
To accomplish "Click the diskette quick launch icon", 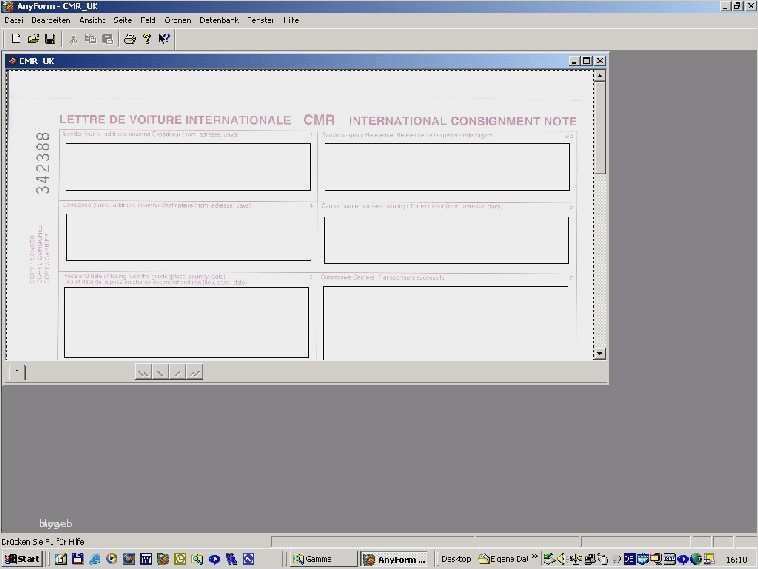I will [77, 559].
